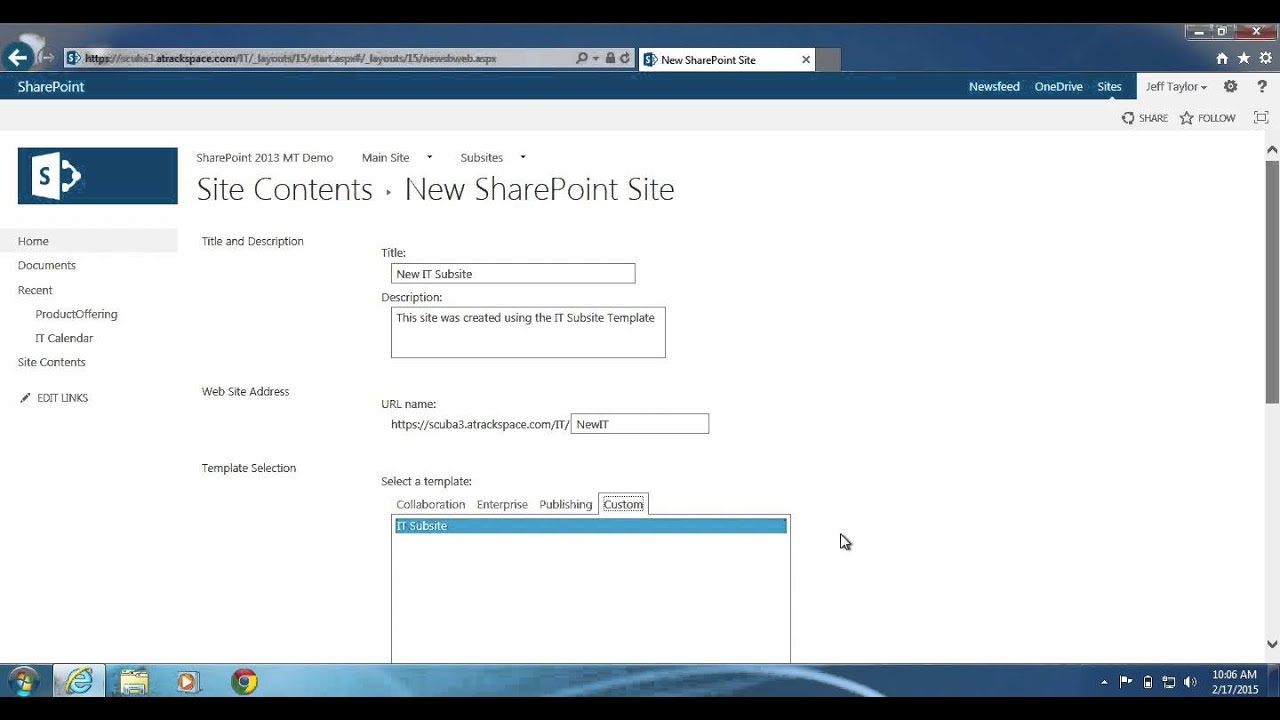Open the Main Site navigation link
1280x720 pixels.
[386, 157]
